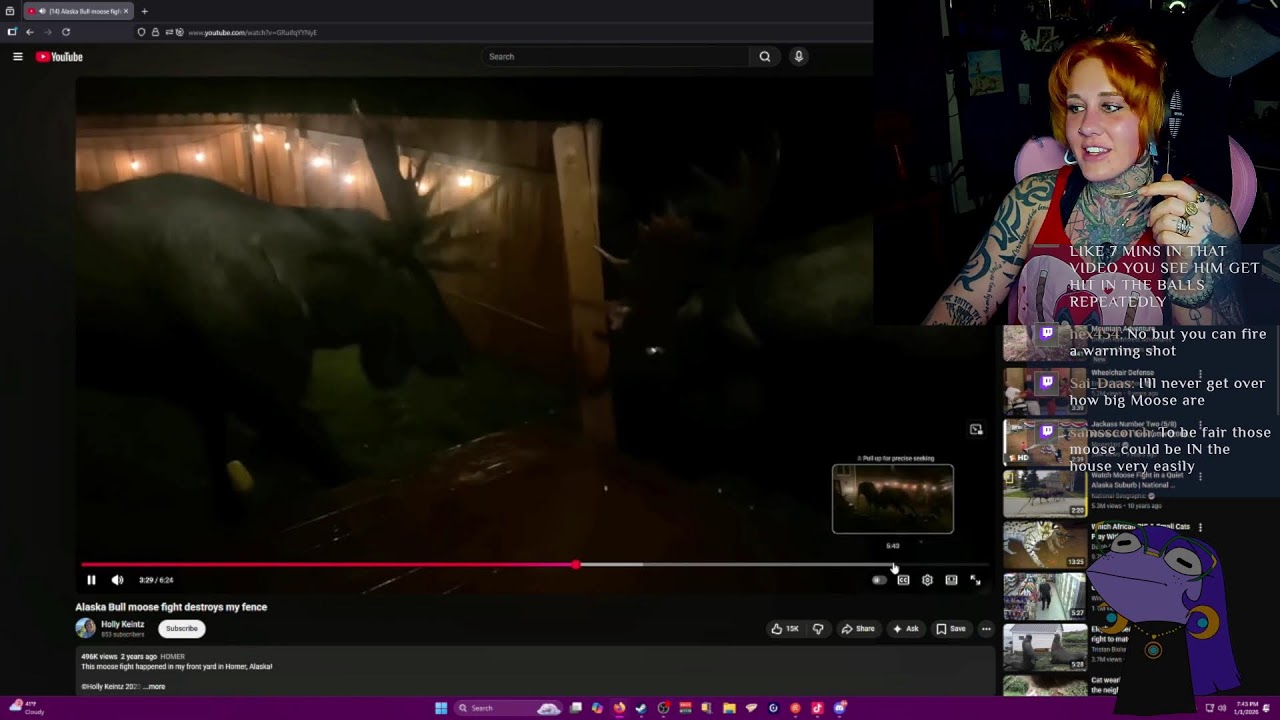Click the magnifier search button
This screenshot has height=720, width=1280.
(x=765, y=57)
